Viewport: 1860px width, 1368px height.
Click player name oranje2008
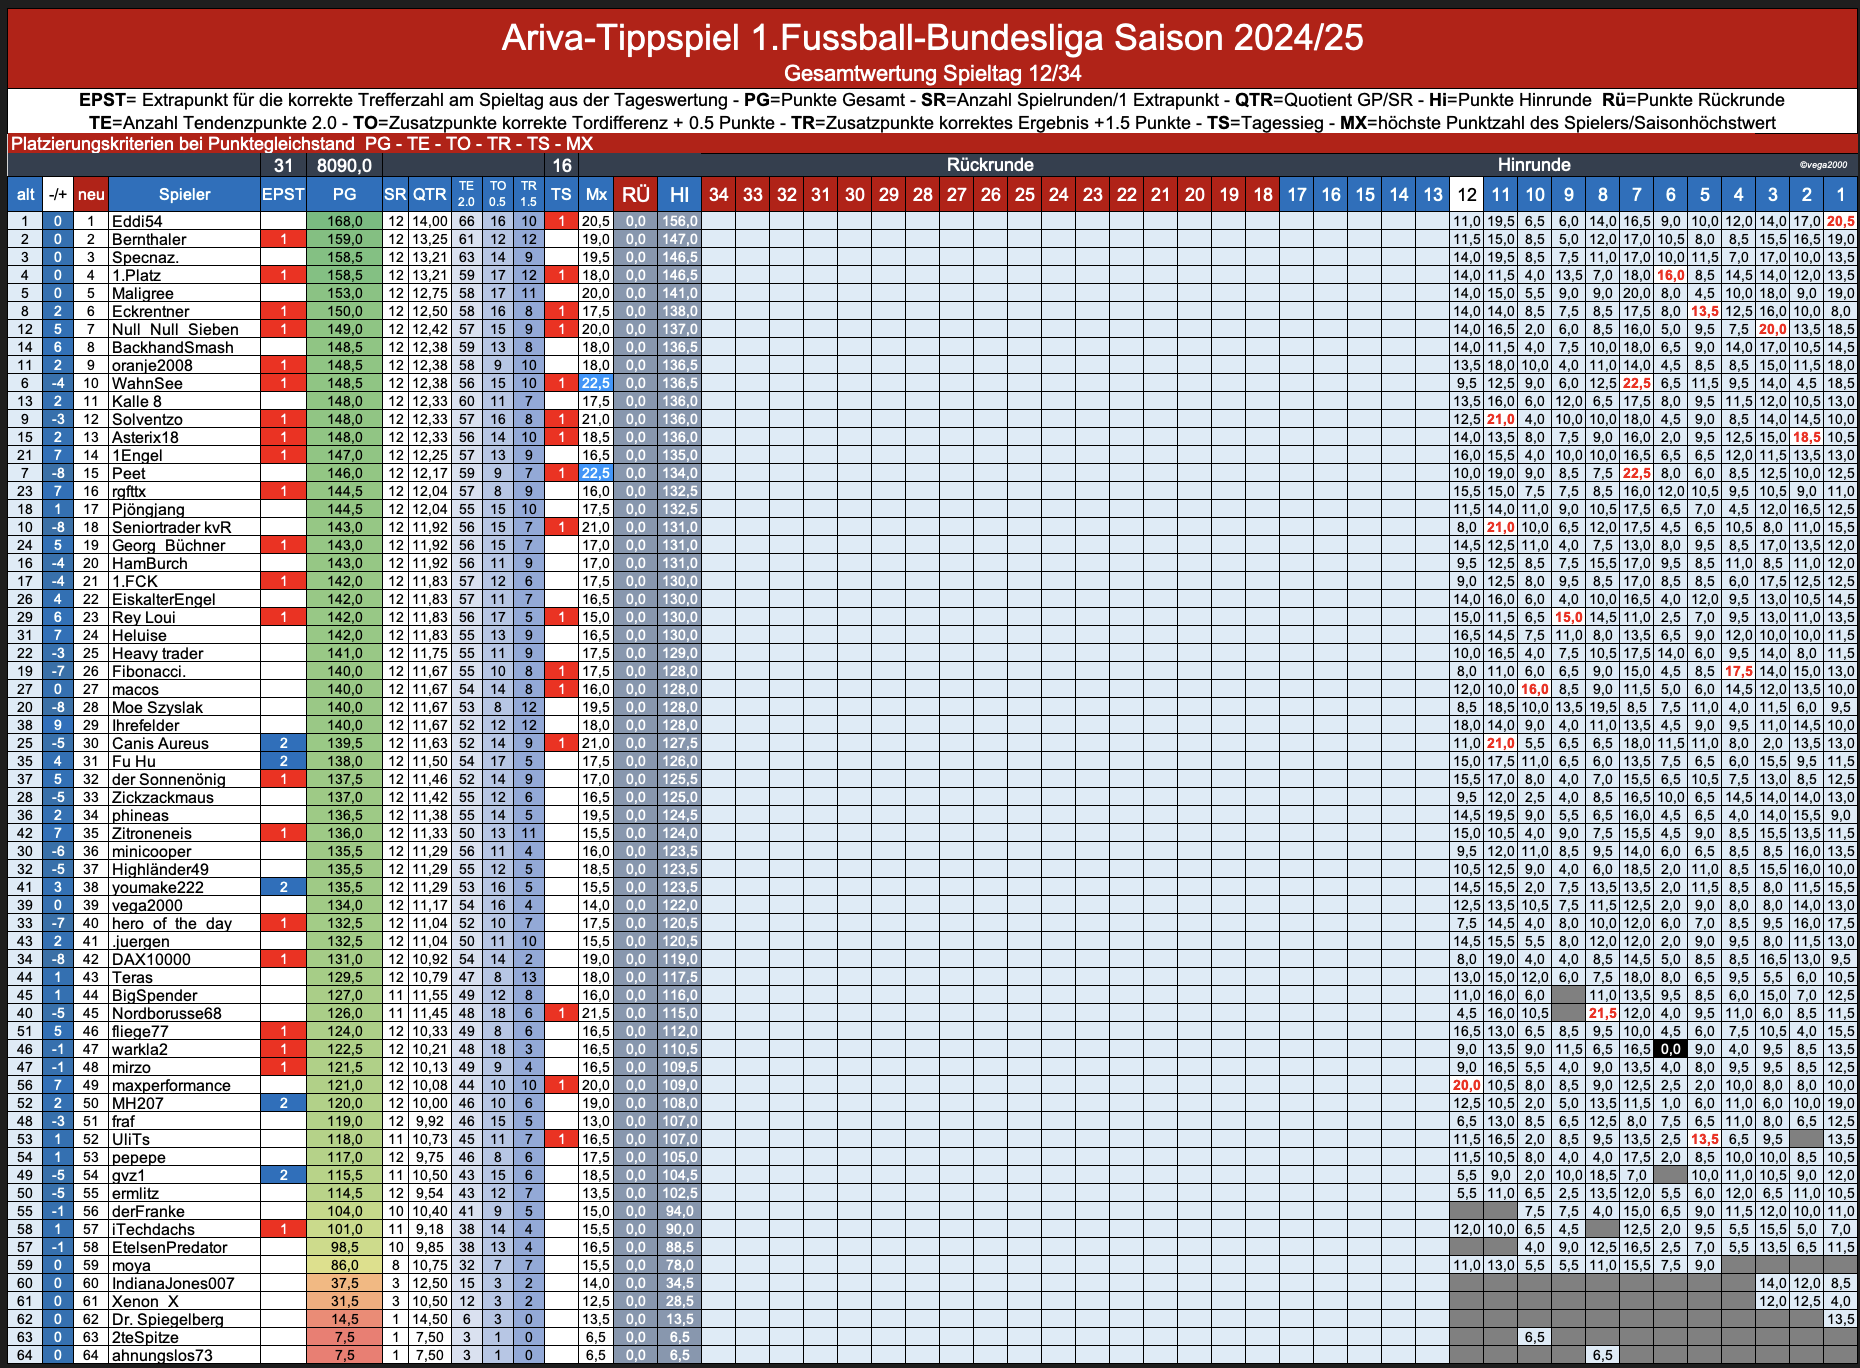pos(152,365)
